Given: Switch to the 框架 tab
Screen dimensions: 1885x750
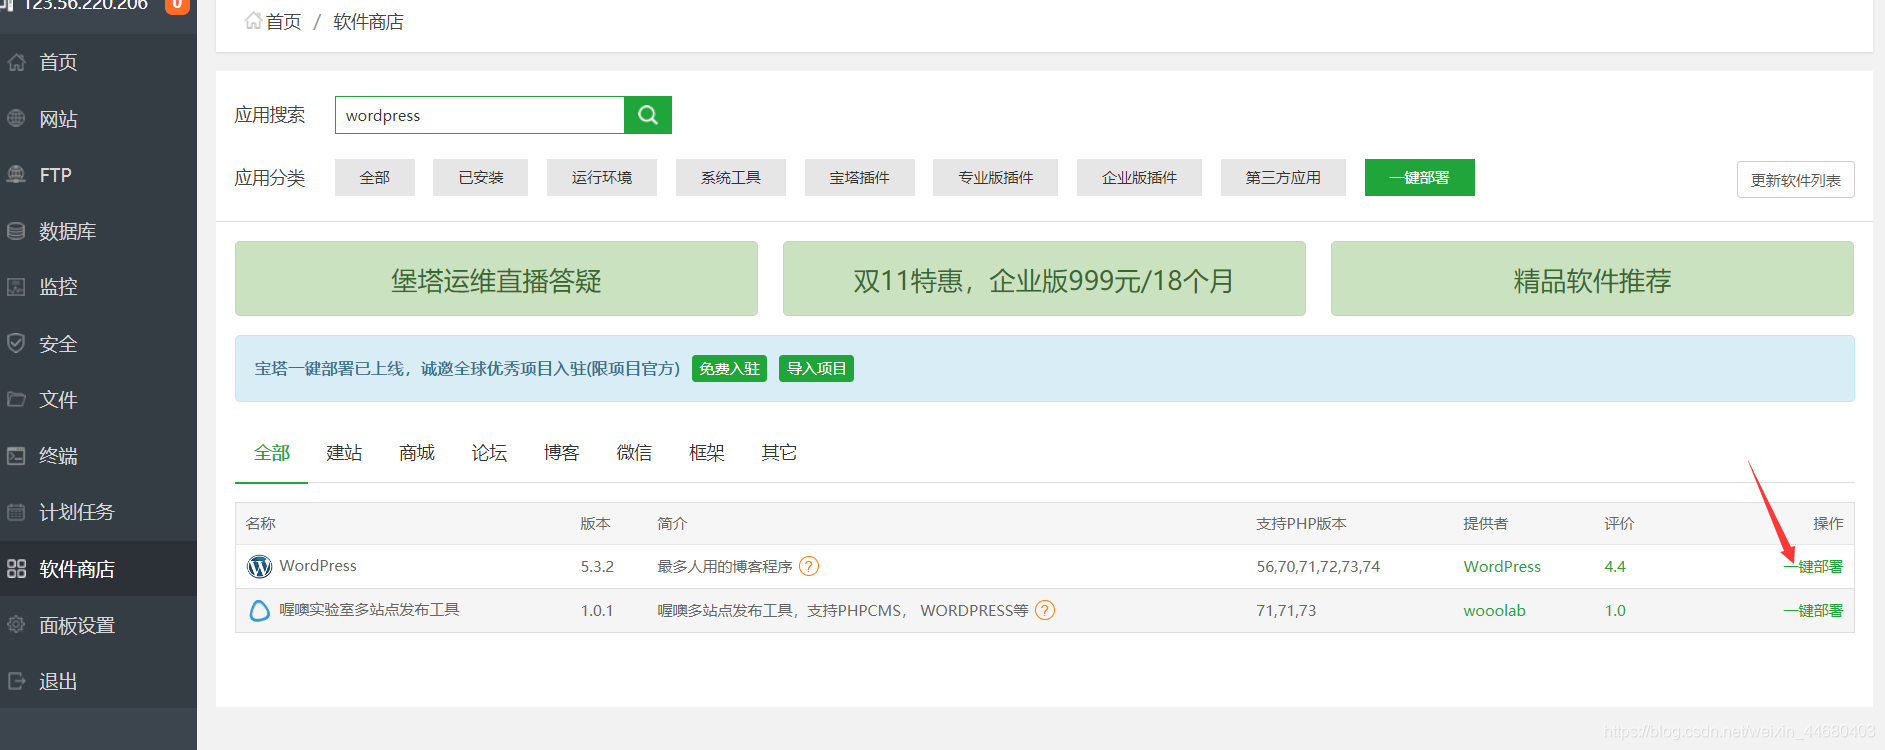Looking at the screenshot, I should (707, 453).
